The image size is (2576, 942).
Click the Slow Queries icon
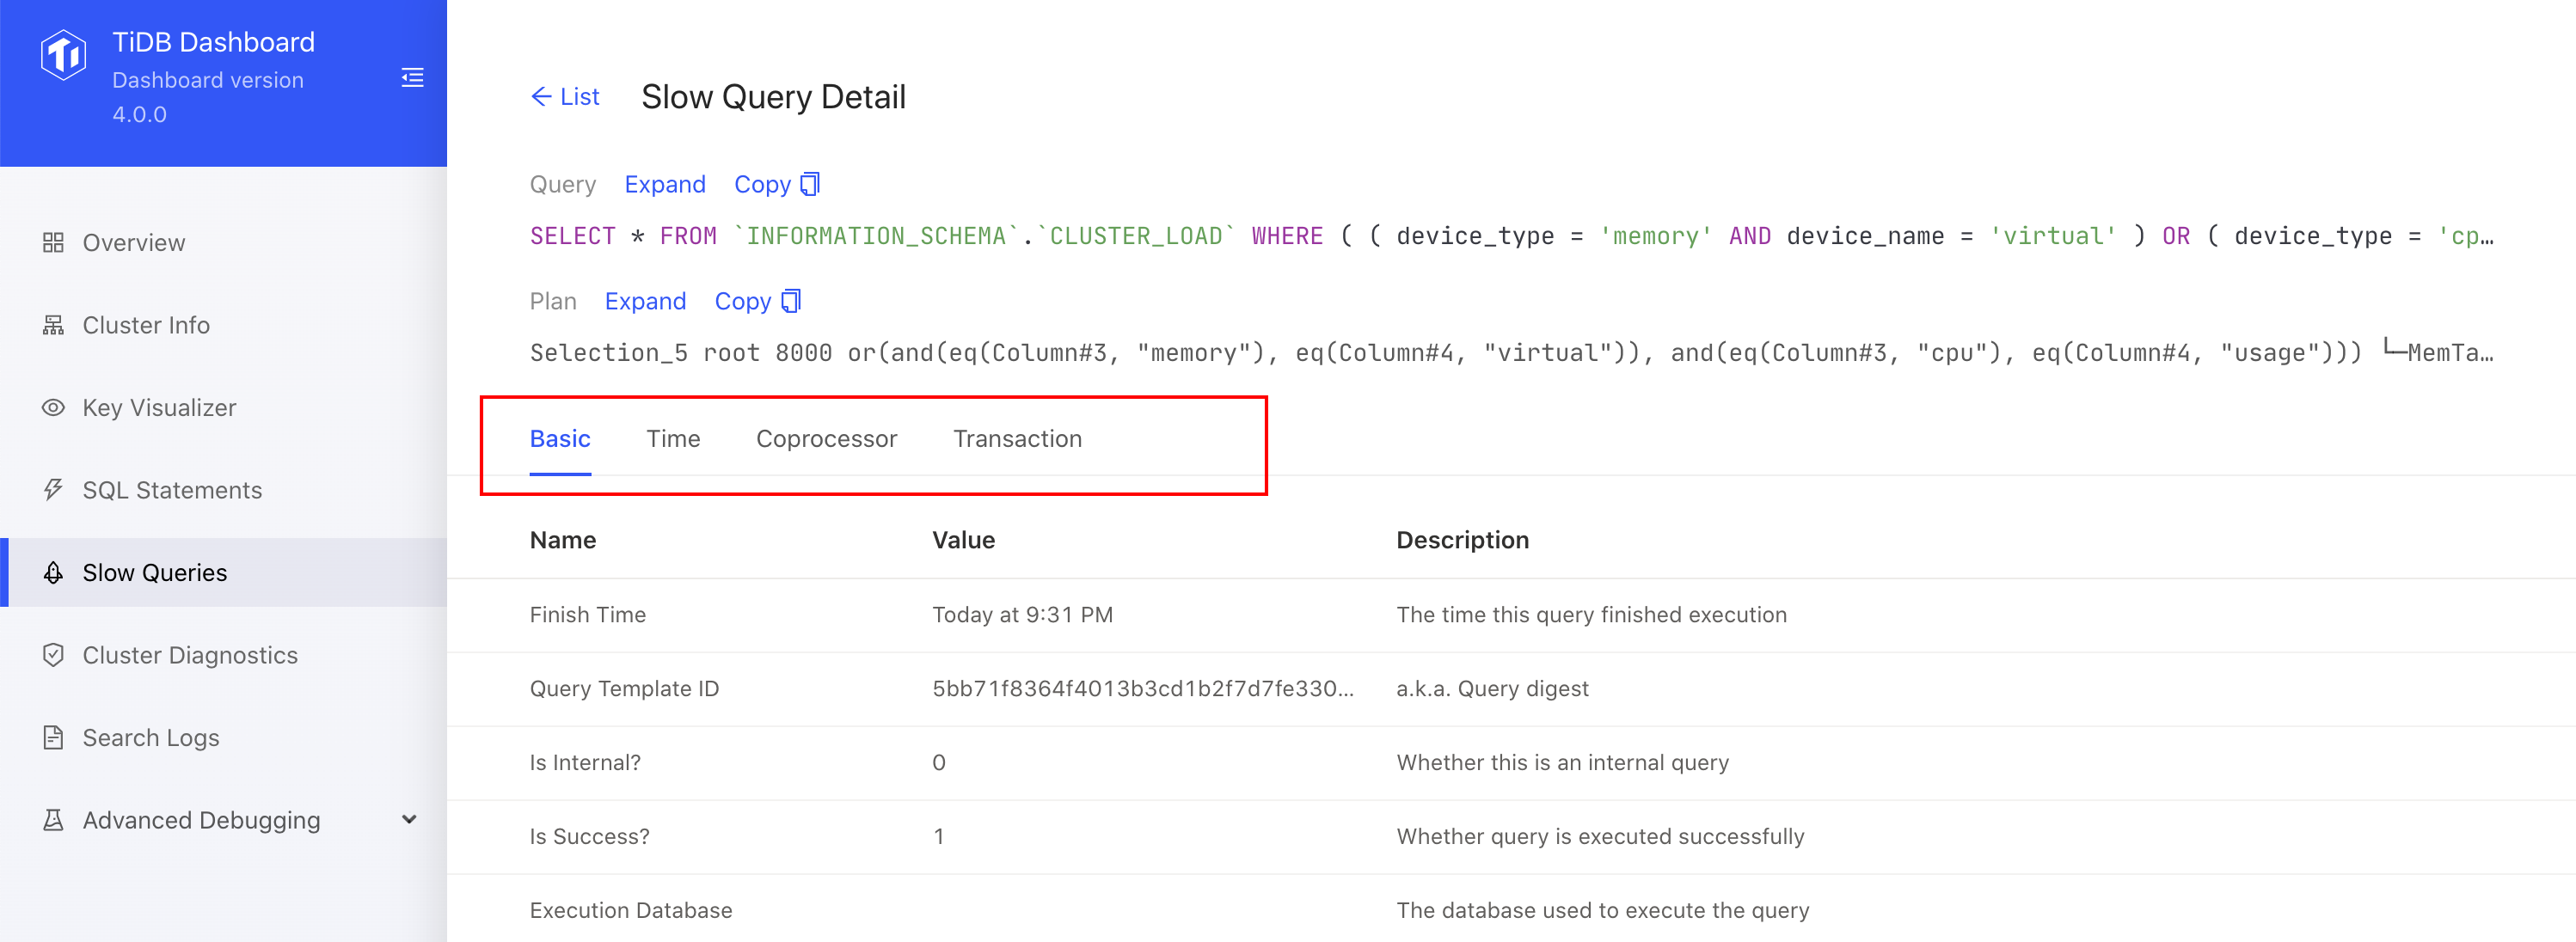click(54, 571)
